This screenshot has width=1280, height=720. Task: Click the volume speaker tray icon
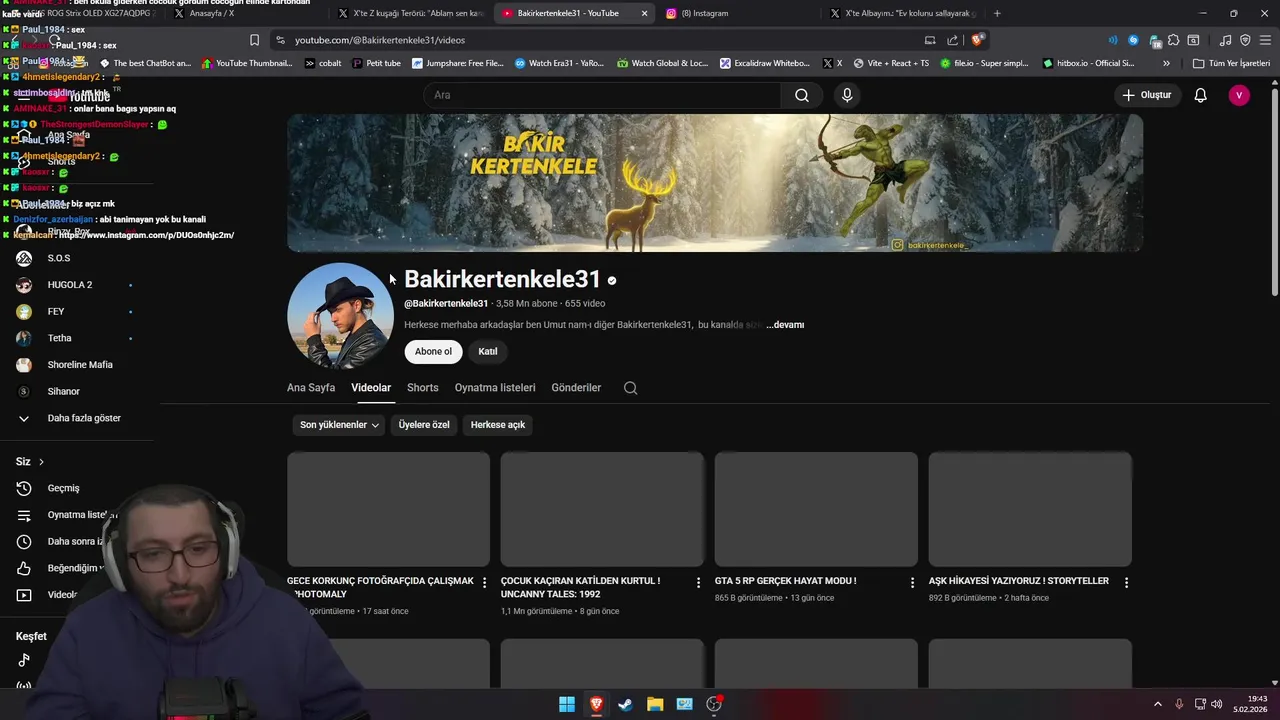(1217, 704)
